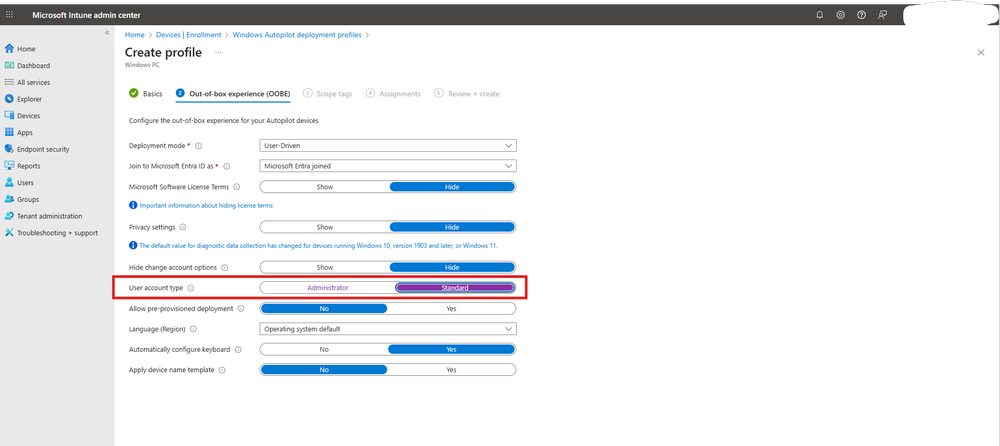The width and height of the screenshot is (1000, 446).
Task: Open the ellipsis menu next to Create profile
Action: click(218, 52)
